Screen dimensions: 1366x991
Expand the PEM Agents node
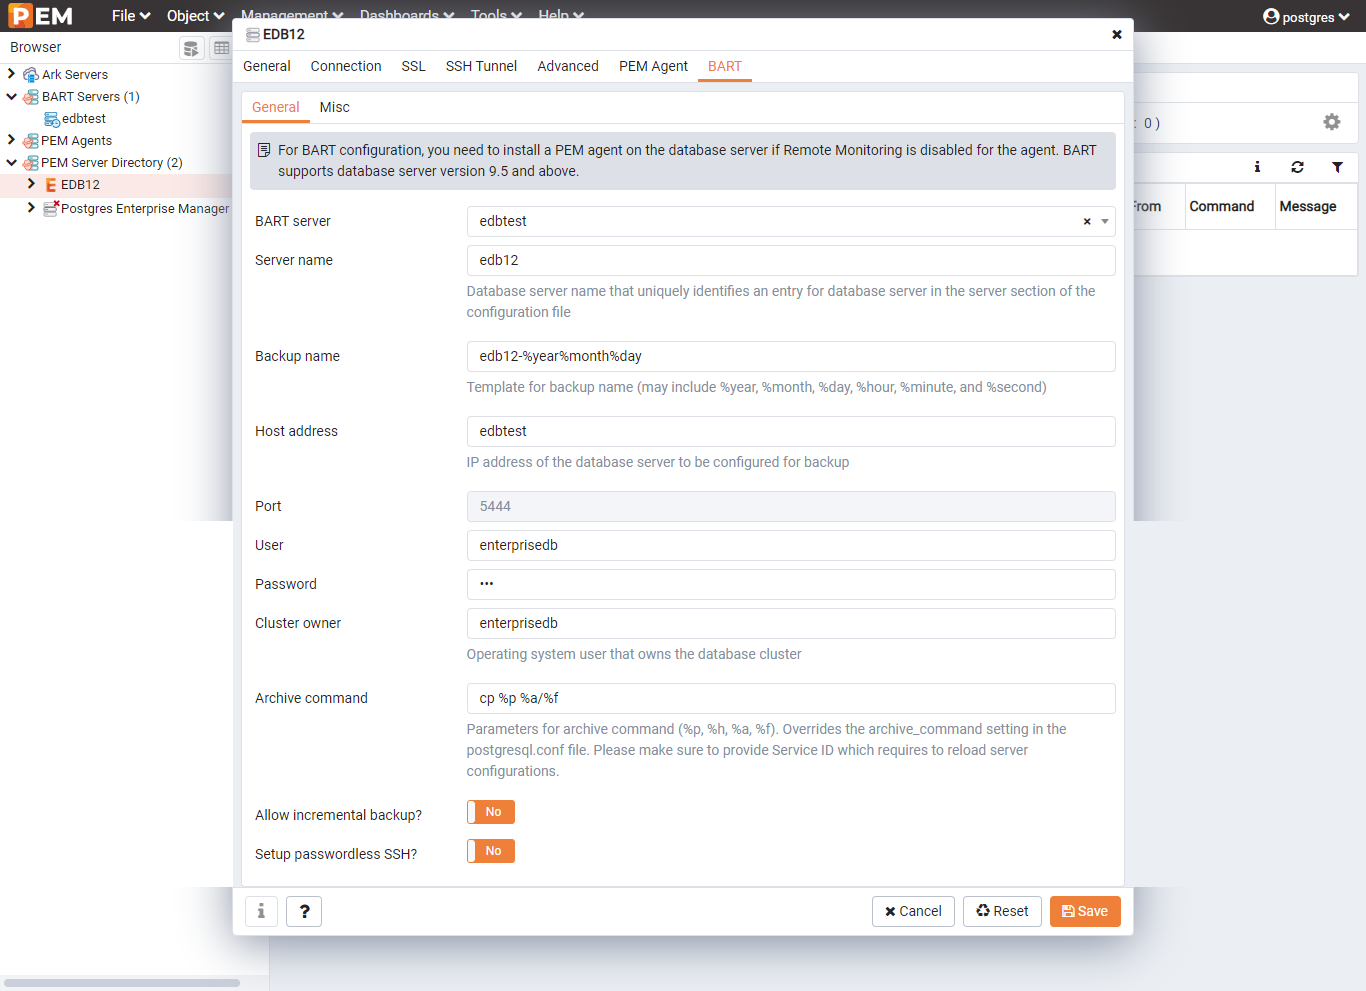click(11, 140)
